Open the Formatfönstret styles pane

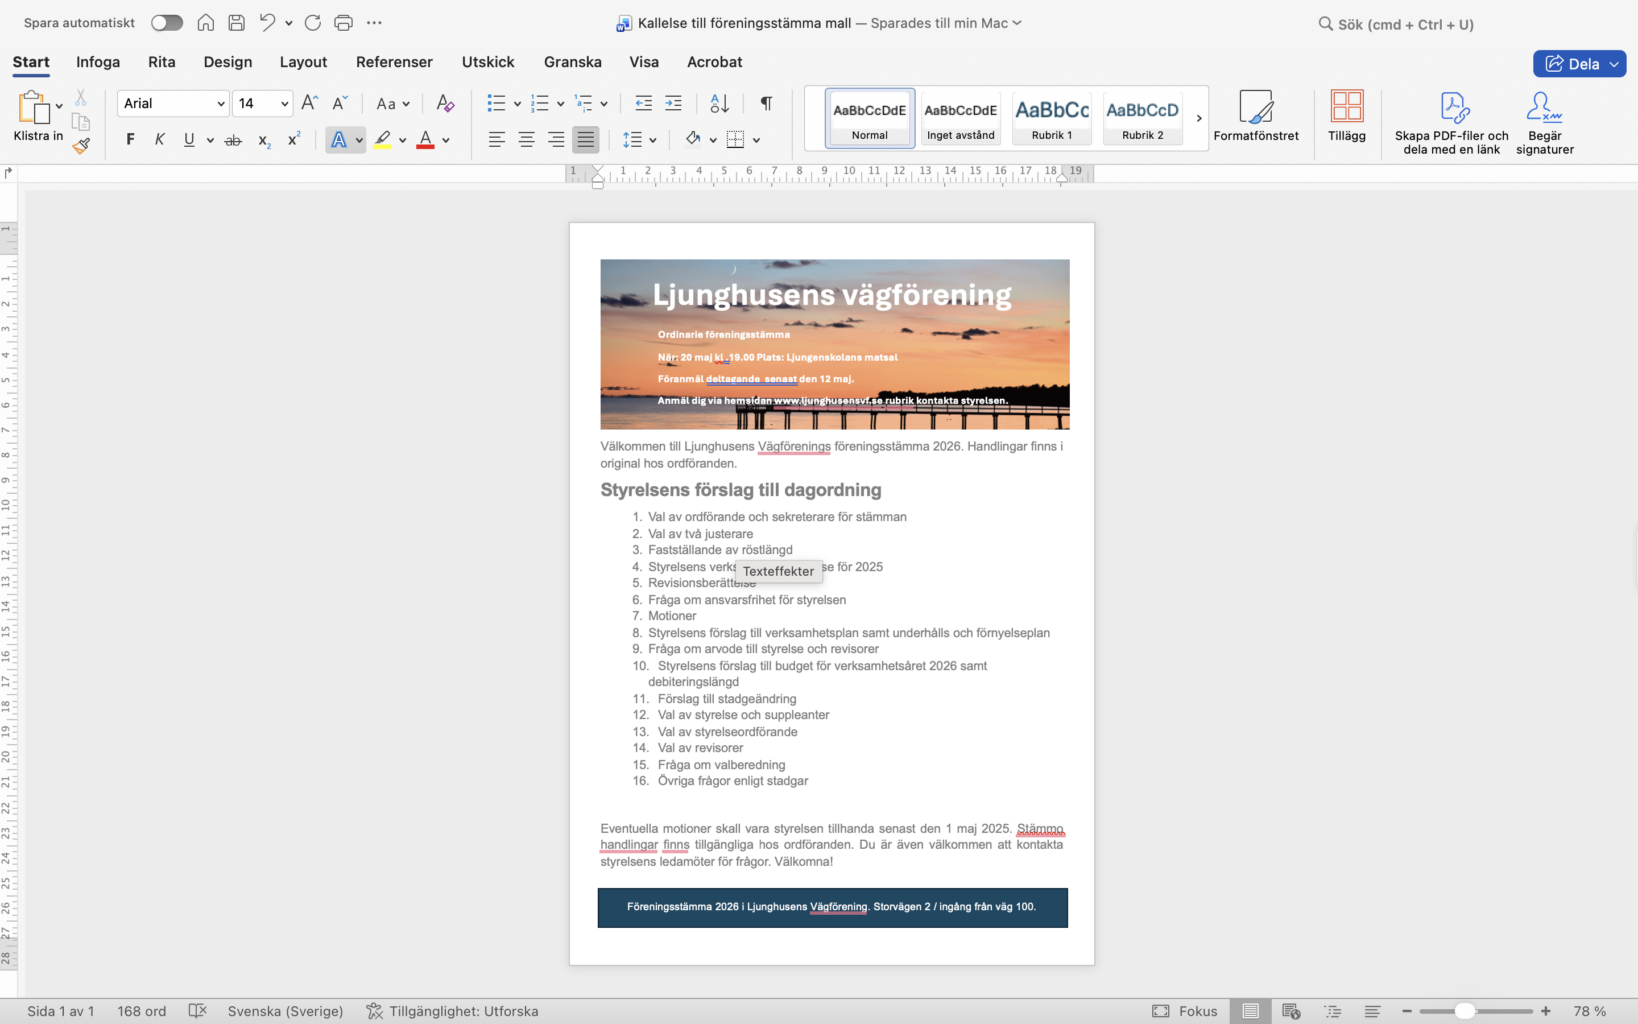tap(1255, 116)
